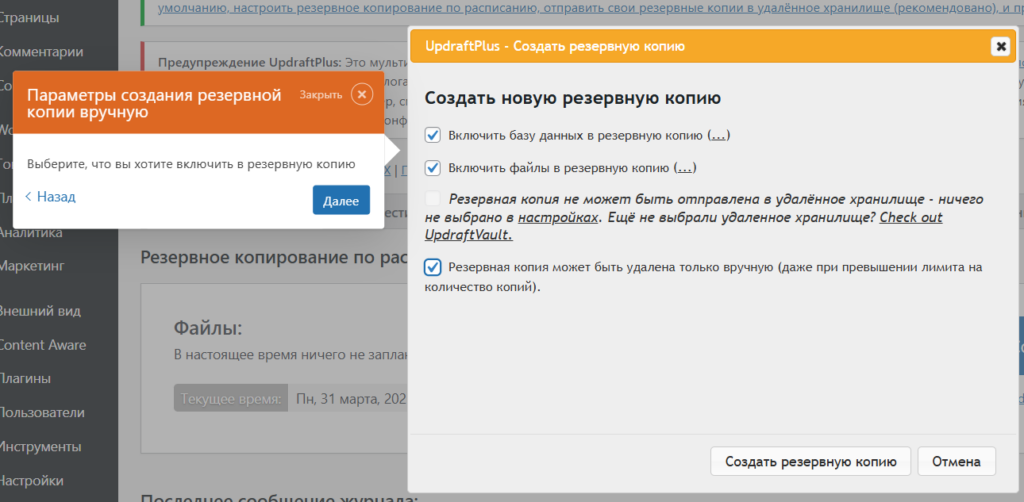Image resolution: width=1024 pixels, height=502 pixels.
Task: Expand file options via '(...)' link
Action: [x=684, y=168]
